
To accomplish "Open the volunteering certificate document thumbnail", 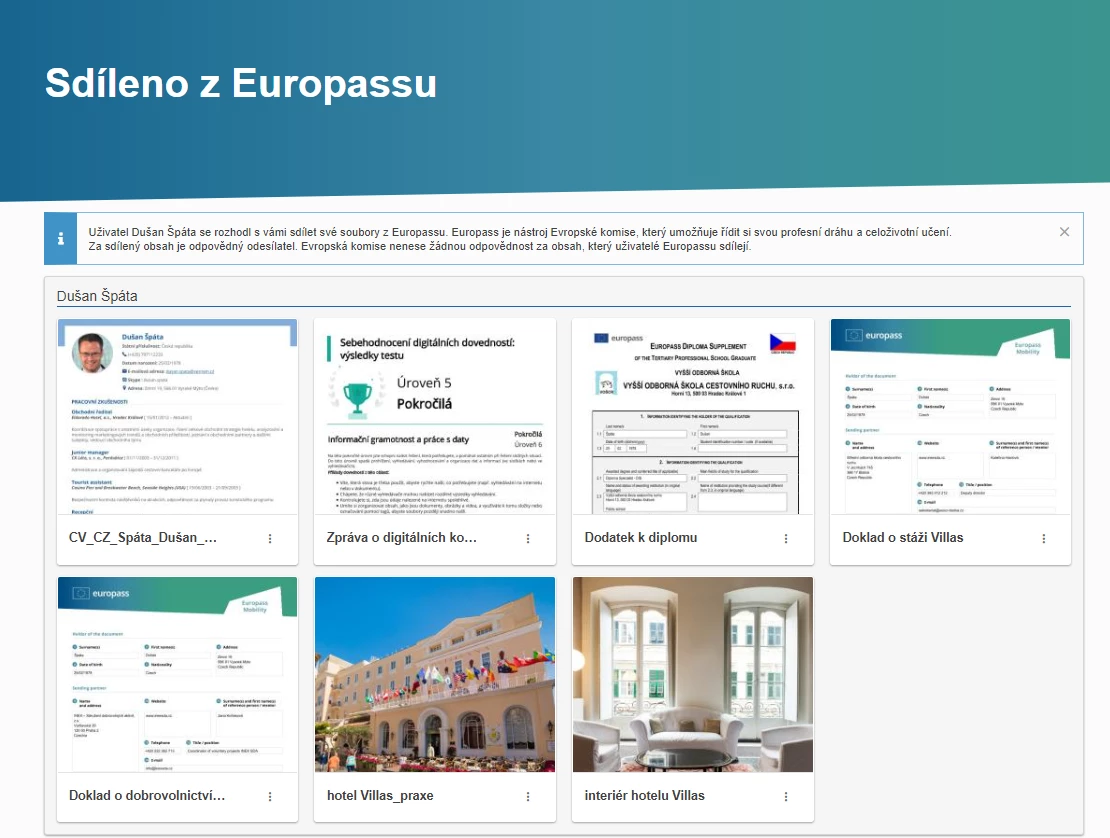I will 177,674.
